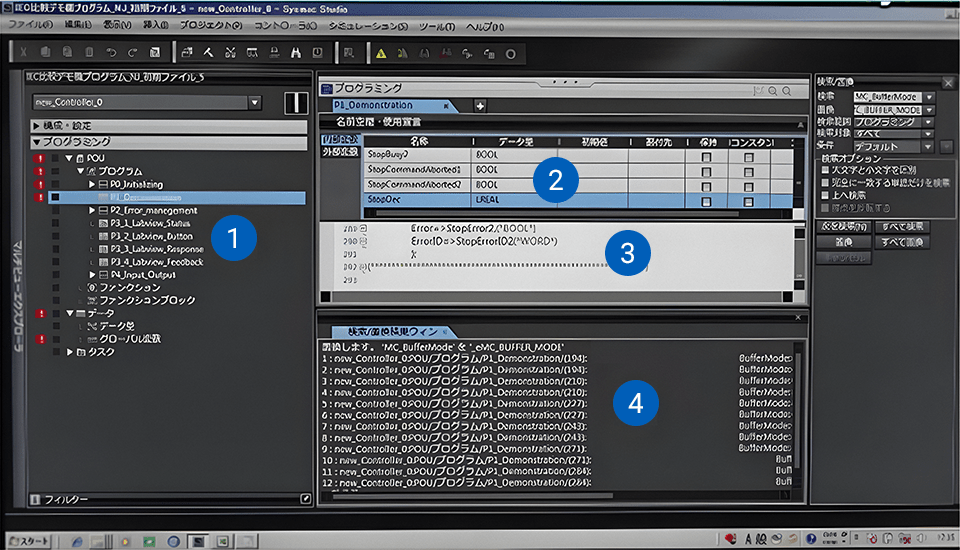Expand the P2_Error_management node
960x550 pixels.
coord(92,210)
